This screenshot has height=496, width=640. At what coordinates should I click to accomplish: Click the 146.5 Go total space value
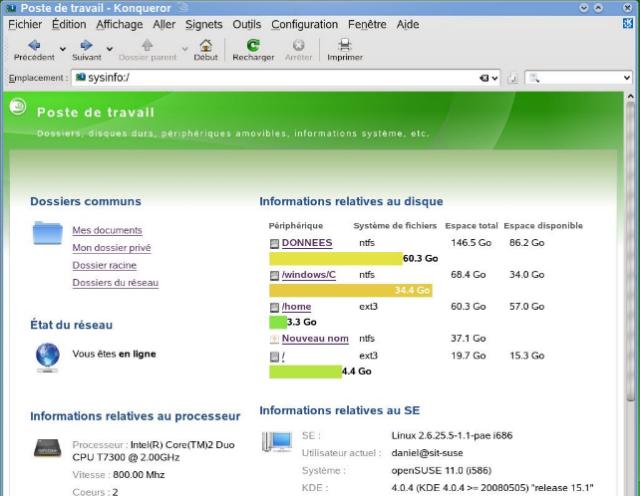pyautogui.click(x=471, y=243)
